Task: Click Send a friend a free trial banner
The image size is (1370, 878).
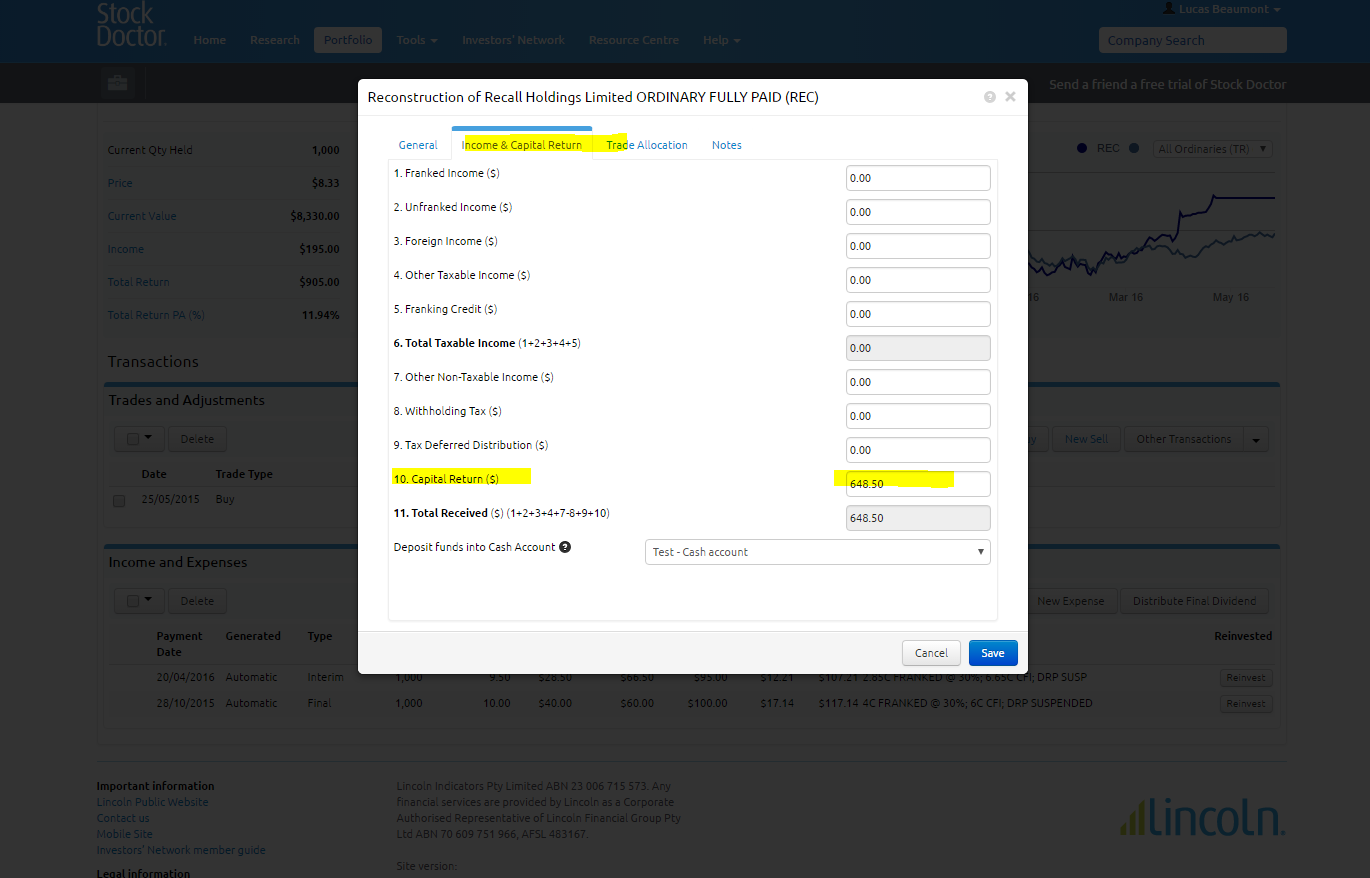Action: [x=1168, y=84]
